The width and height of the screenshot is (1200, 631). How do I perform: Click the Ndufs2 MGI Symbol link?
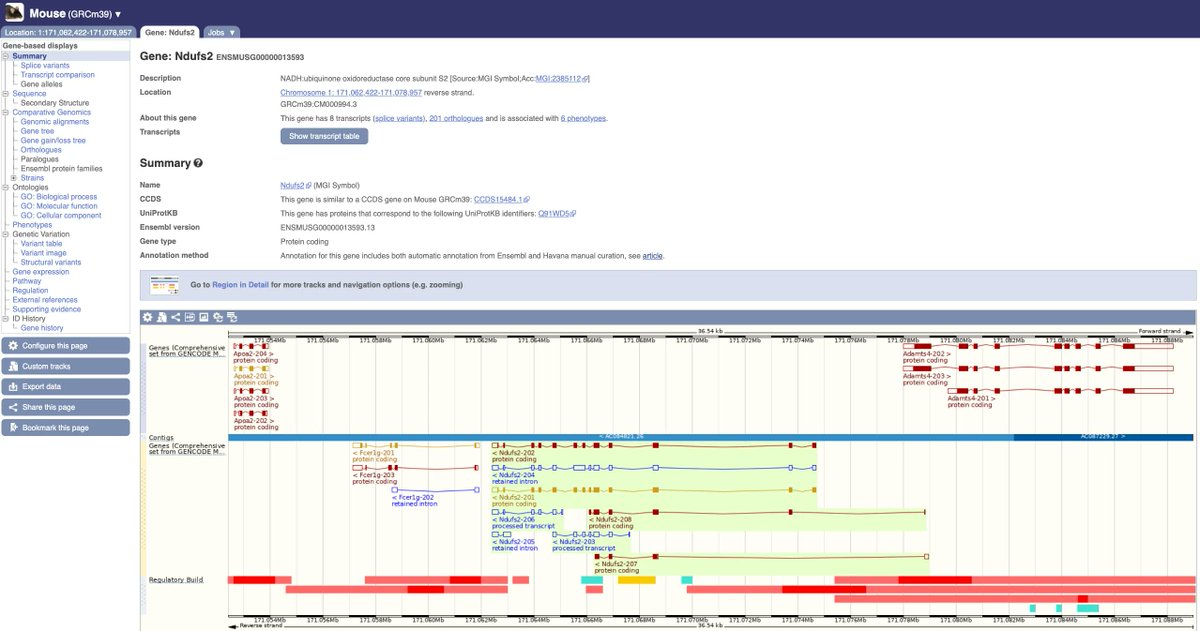(x=297, y=185)
